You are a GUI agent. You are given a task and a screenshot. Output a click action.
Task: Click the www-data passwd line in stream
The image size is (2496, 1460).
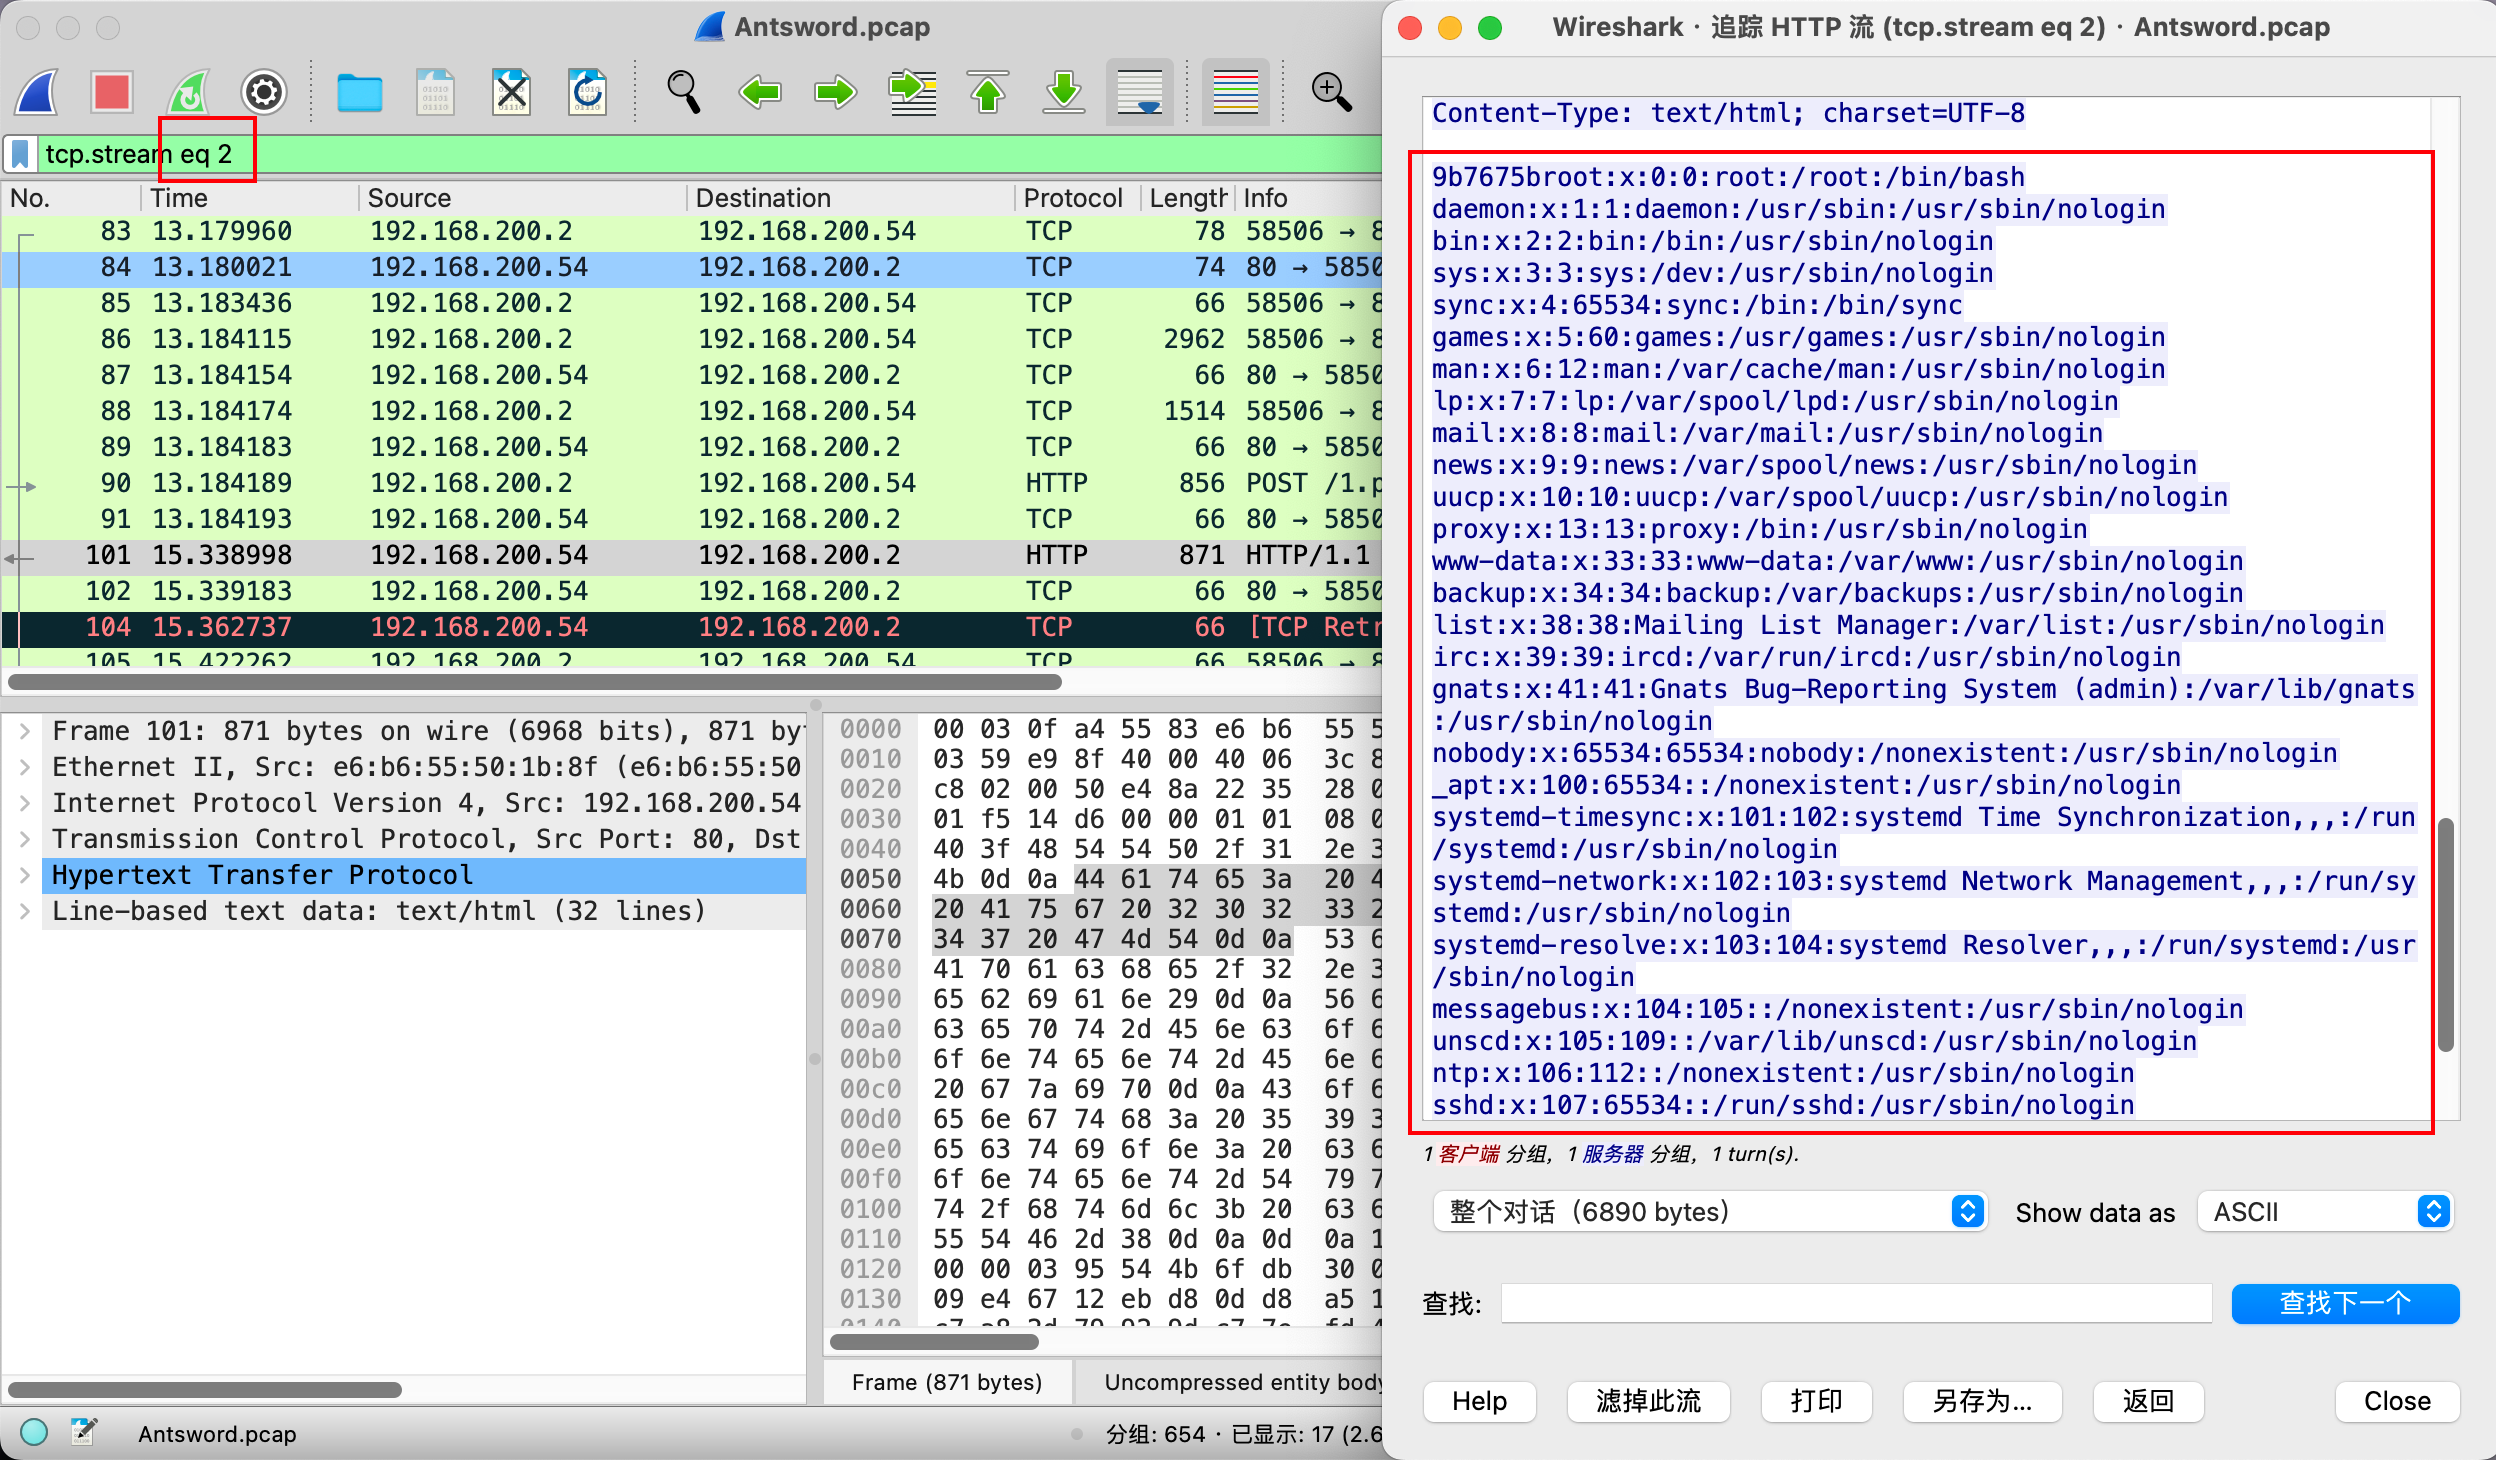click(1838, 561)
